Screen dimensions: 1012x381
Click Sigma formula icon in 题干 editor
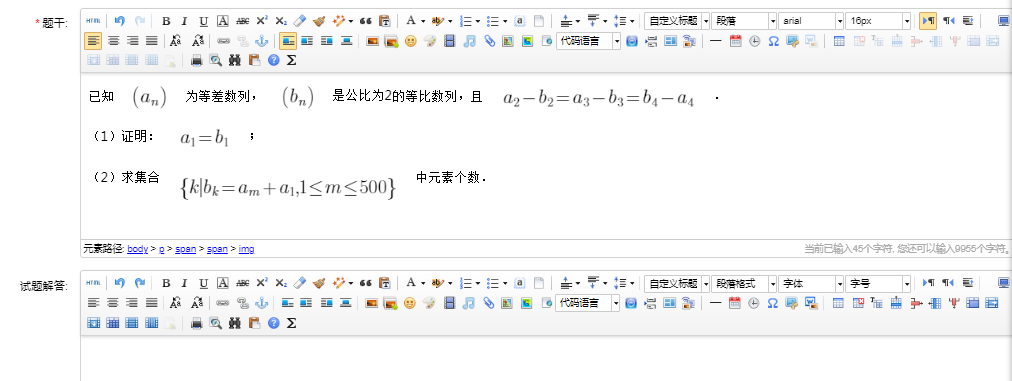coord(291,60)
